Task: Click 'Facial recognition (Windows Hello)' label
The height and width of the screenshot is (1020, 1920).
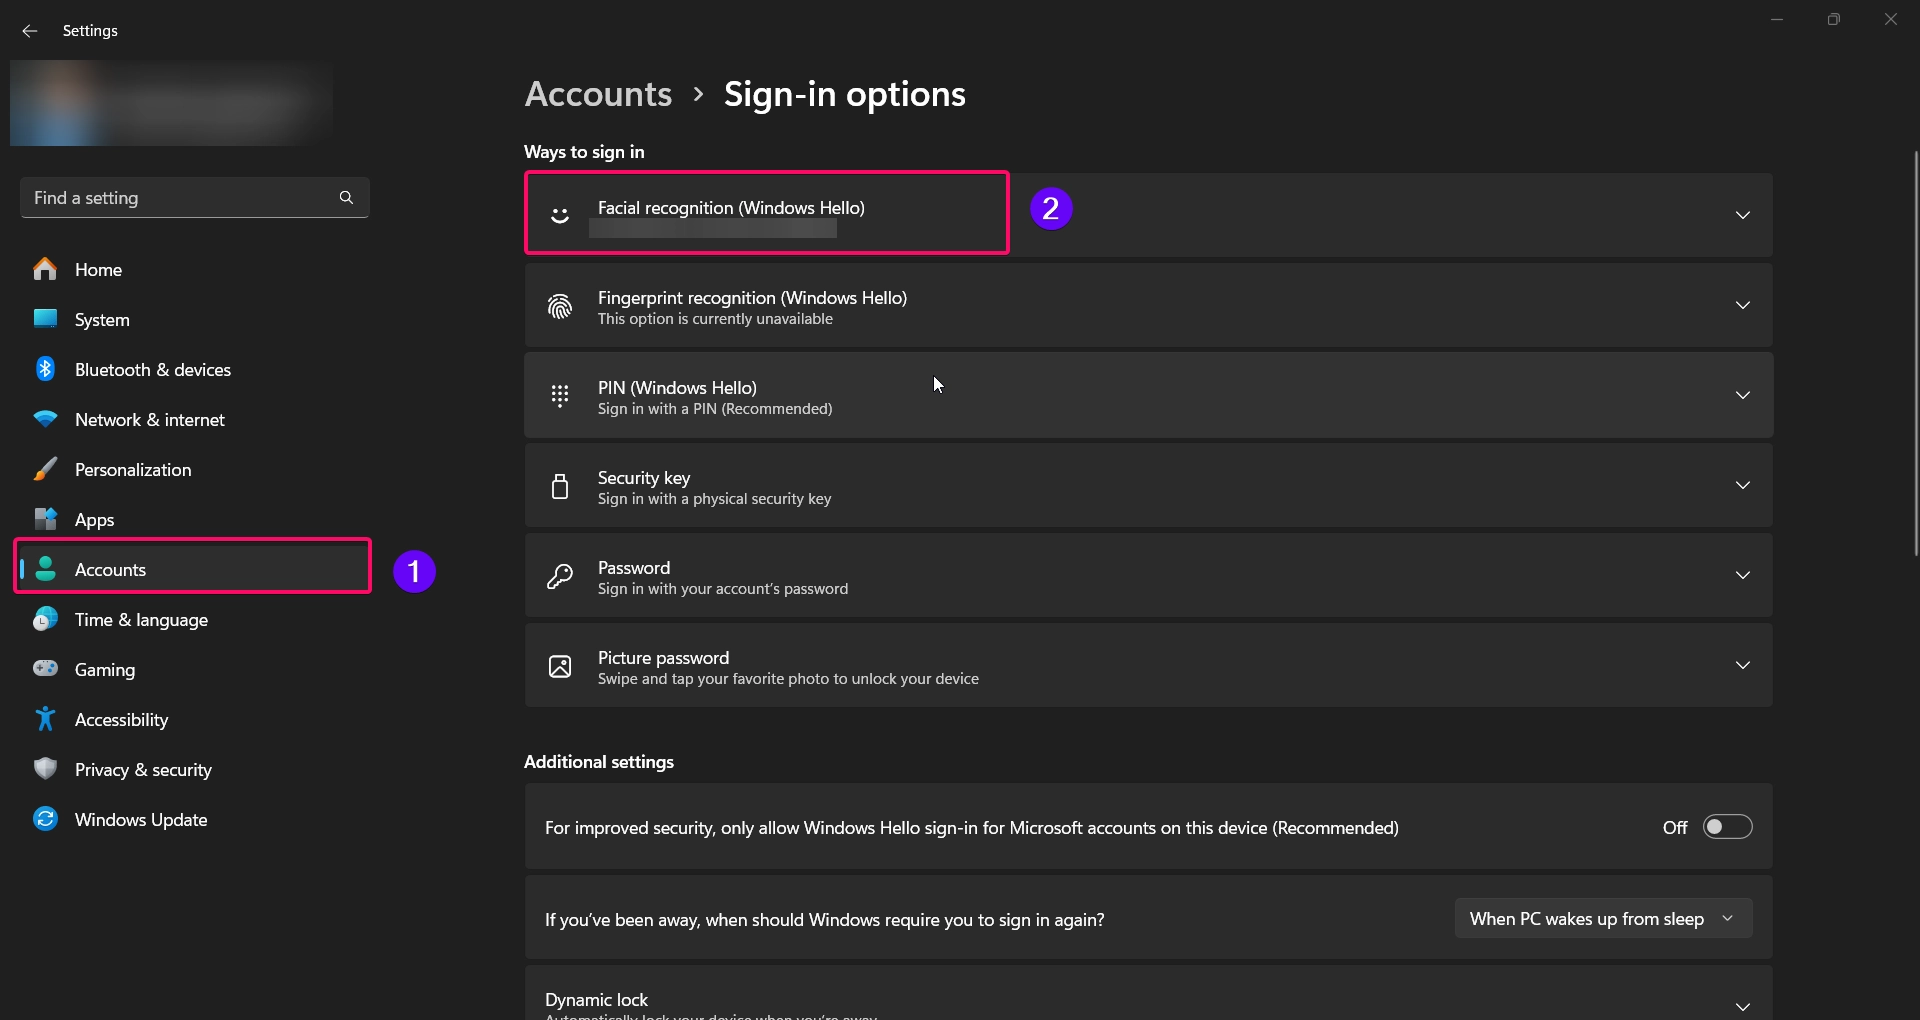Action: pos(731,208)
